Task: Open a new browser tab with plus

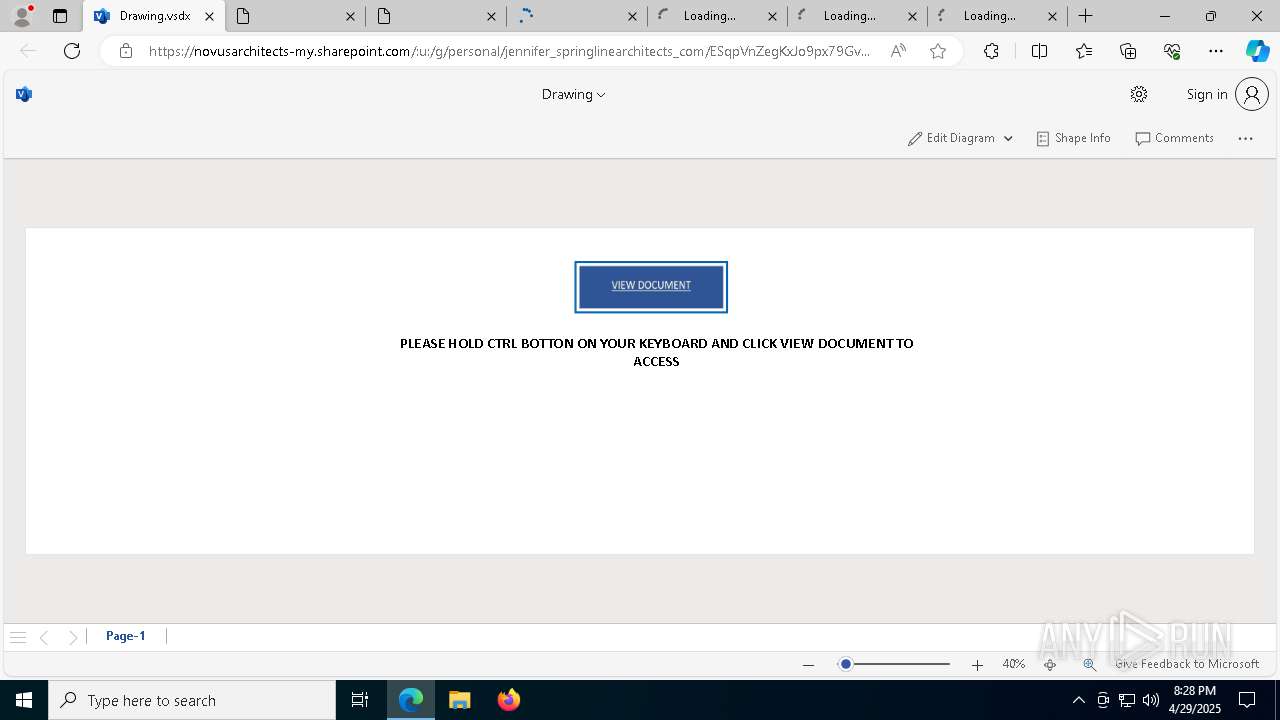Action: click(1085, 16)
